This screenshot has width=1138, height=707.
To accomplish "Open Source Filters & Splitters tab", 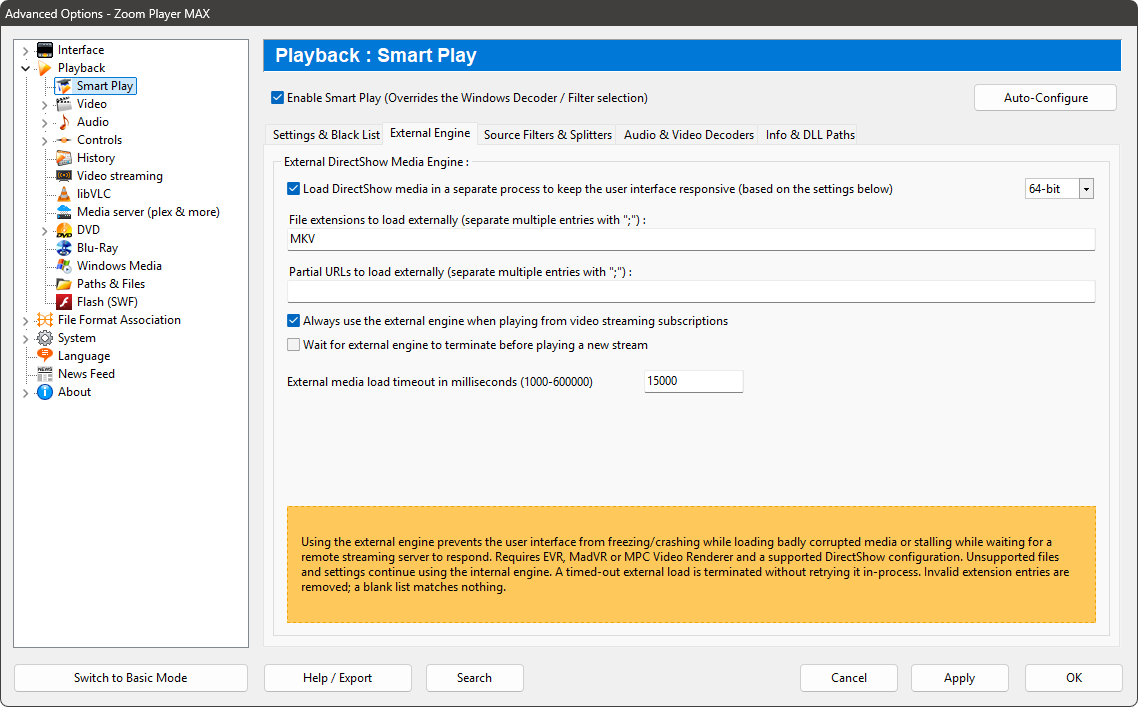I will [x=547, y=134].
